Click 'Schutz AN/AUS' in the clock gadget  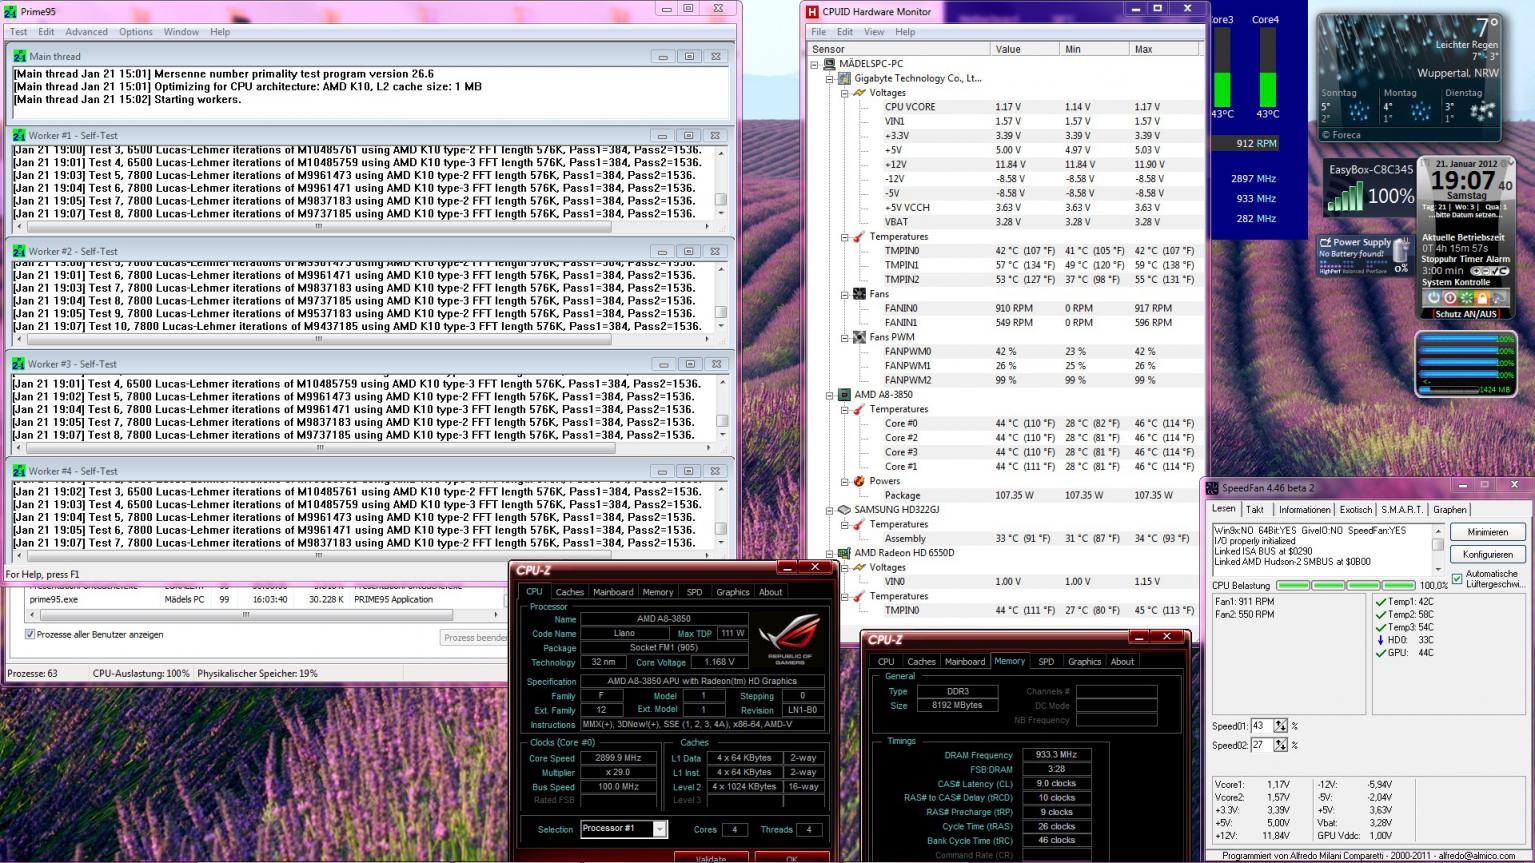click(1466, 314)
